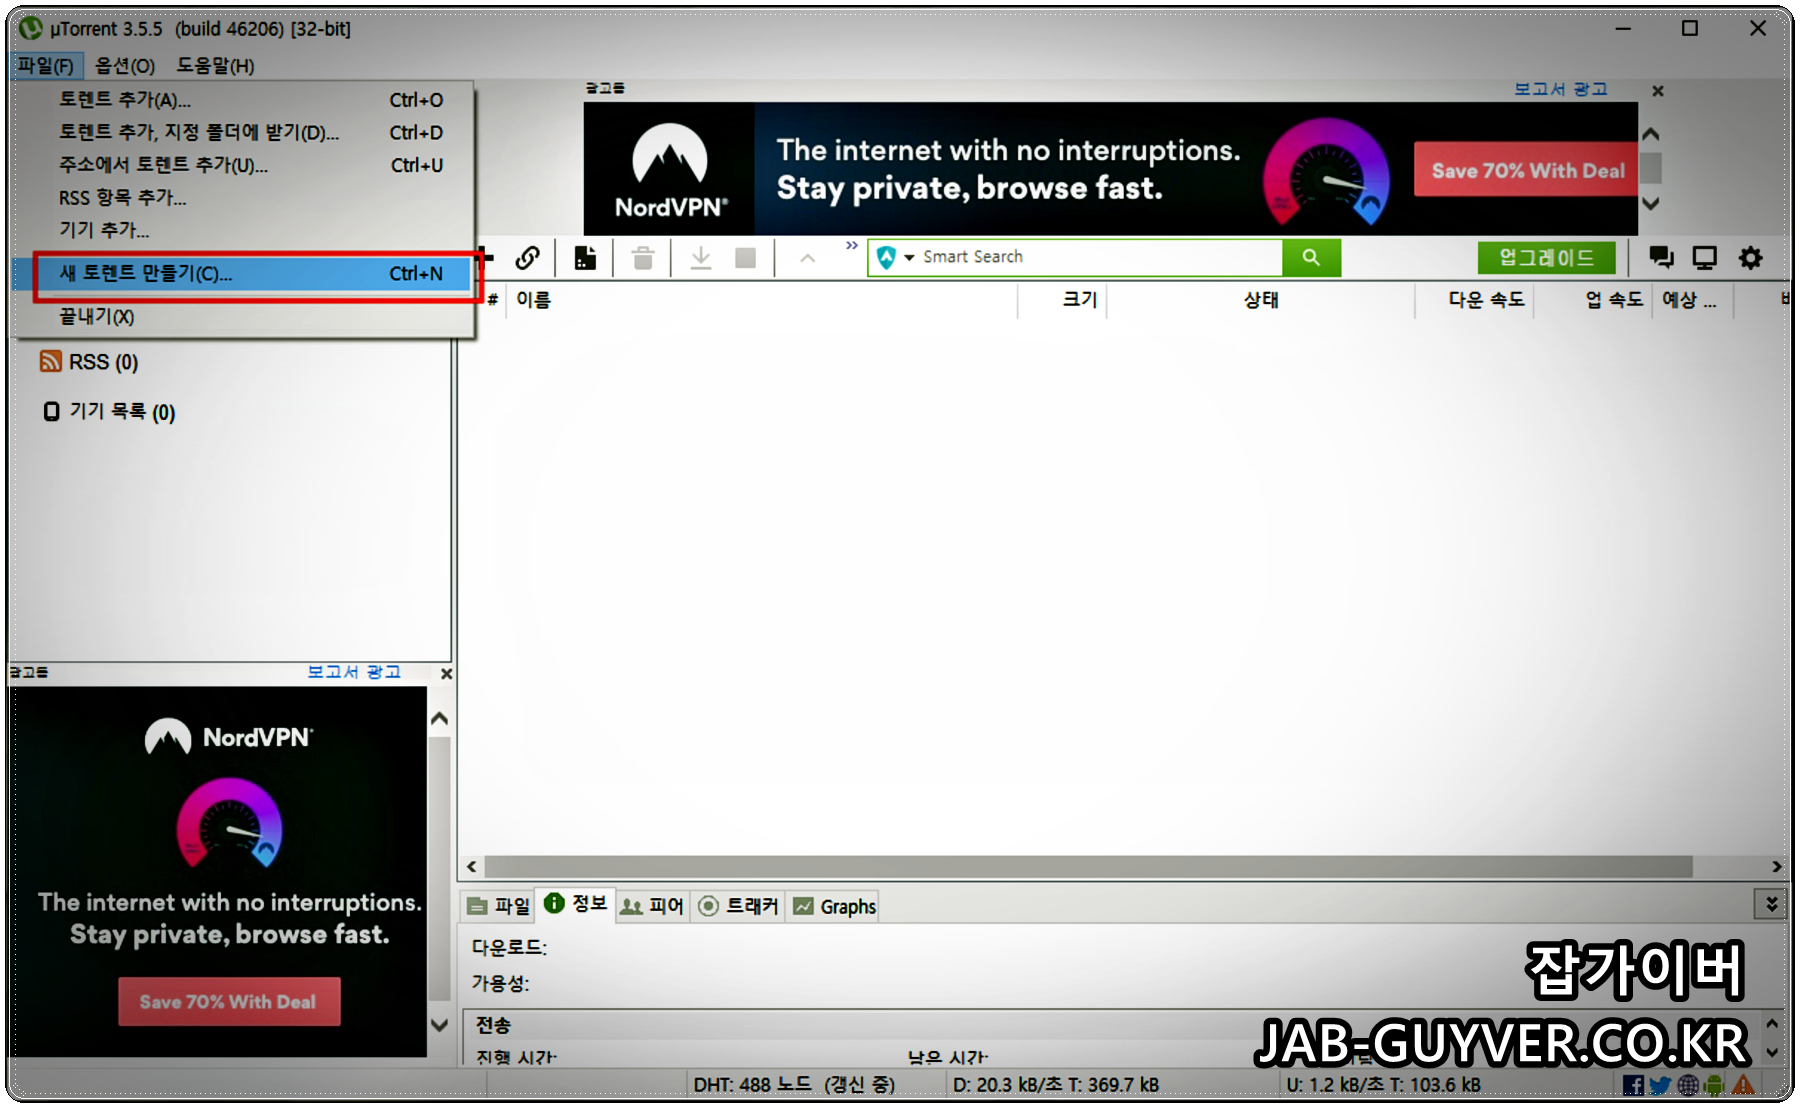Viewport: 1800px width, 1108px height.
Task: Click the Smart Search shield icon
Action: (x=886, y=257)
